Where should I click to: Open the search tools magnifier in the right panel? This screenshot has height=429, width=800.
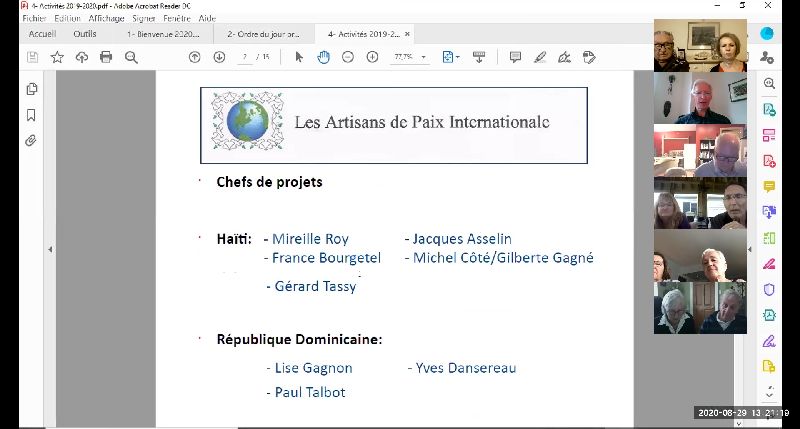point(769,83)
